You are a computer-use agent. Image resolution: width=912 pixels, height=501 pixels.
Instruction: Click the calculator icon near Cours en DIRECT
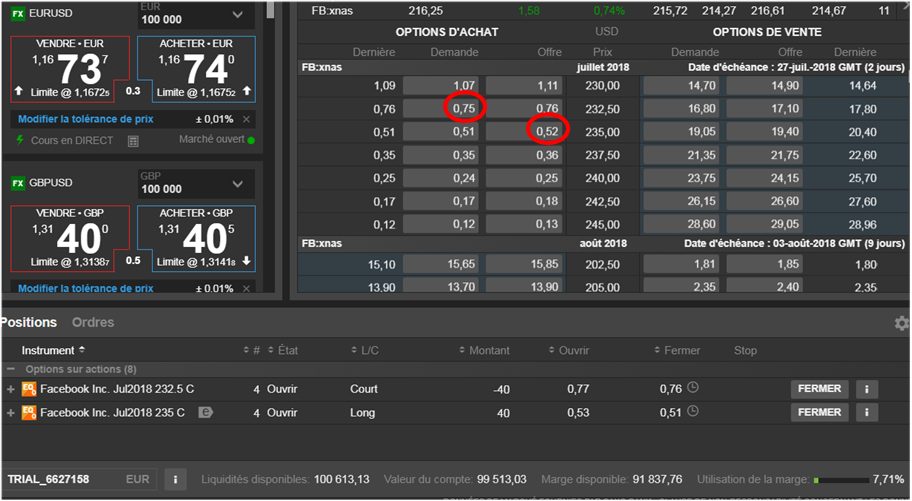click(133, 141)
